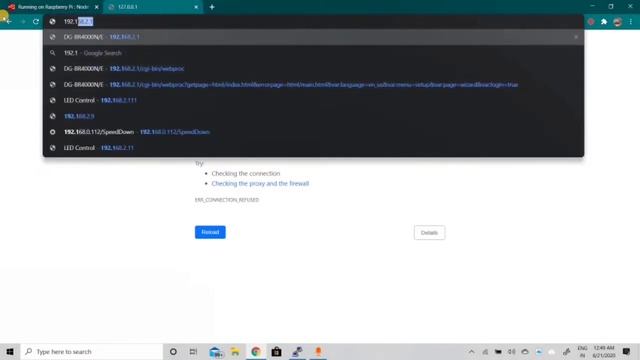Open Cortana from the taskbar circle icon

pos(173,351)
